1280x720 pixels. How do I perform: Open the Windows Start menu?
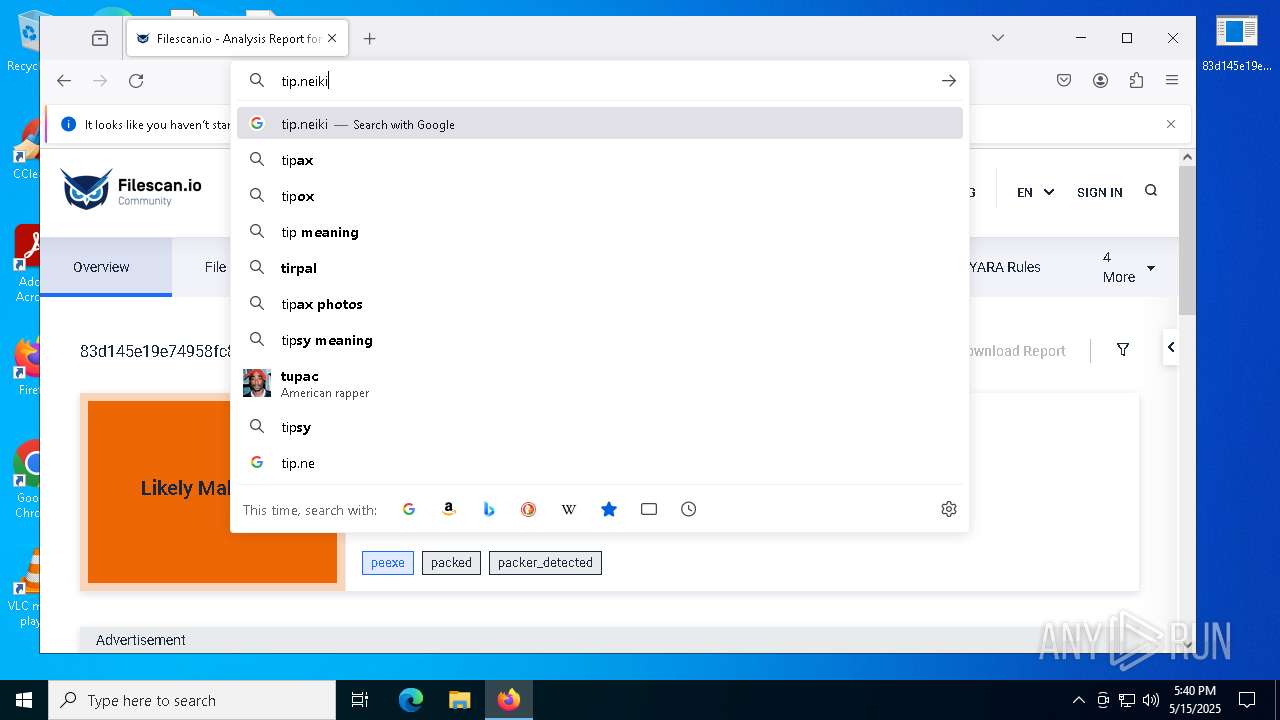click(x=24, y=700)
